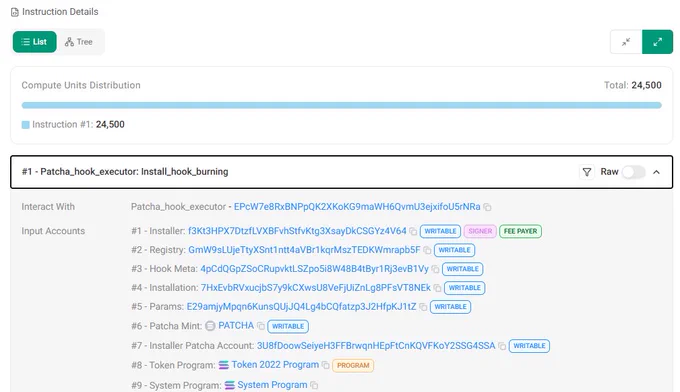The image size is (680, 392).
Task: Copy the Token 2022 Program address
Action: coord(326,366)
